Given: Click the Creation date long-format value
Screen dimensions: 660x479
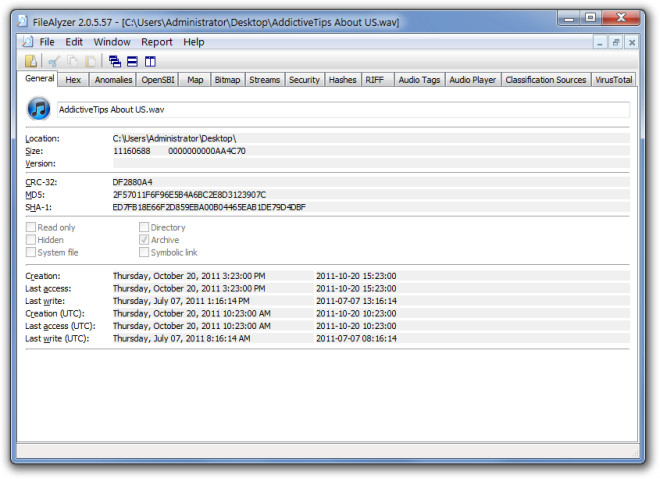Looking at the screenshot, I should (x=189, y=276).
